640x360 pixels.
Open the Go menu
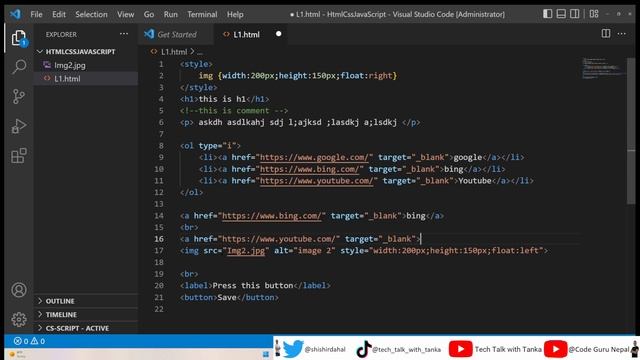coord(149,14)
